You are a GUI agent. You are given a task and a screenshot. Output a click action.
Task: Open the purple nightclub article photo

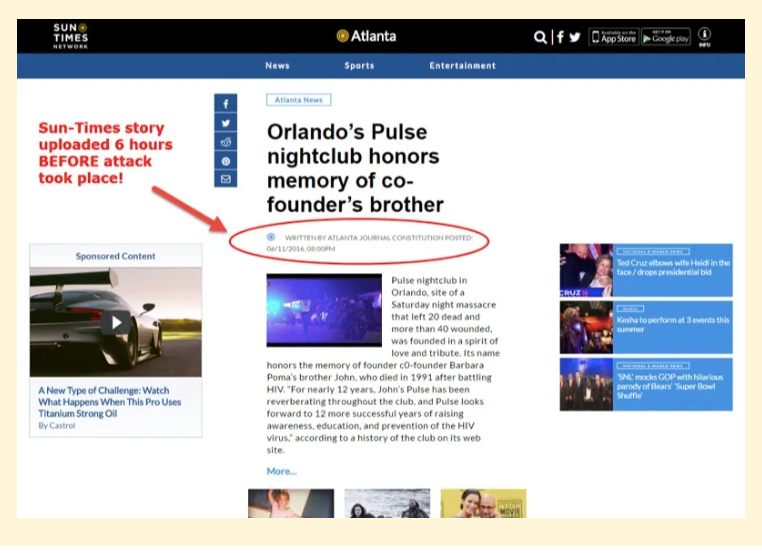(x=324, y=310)
